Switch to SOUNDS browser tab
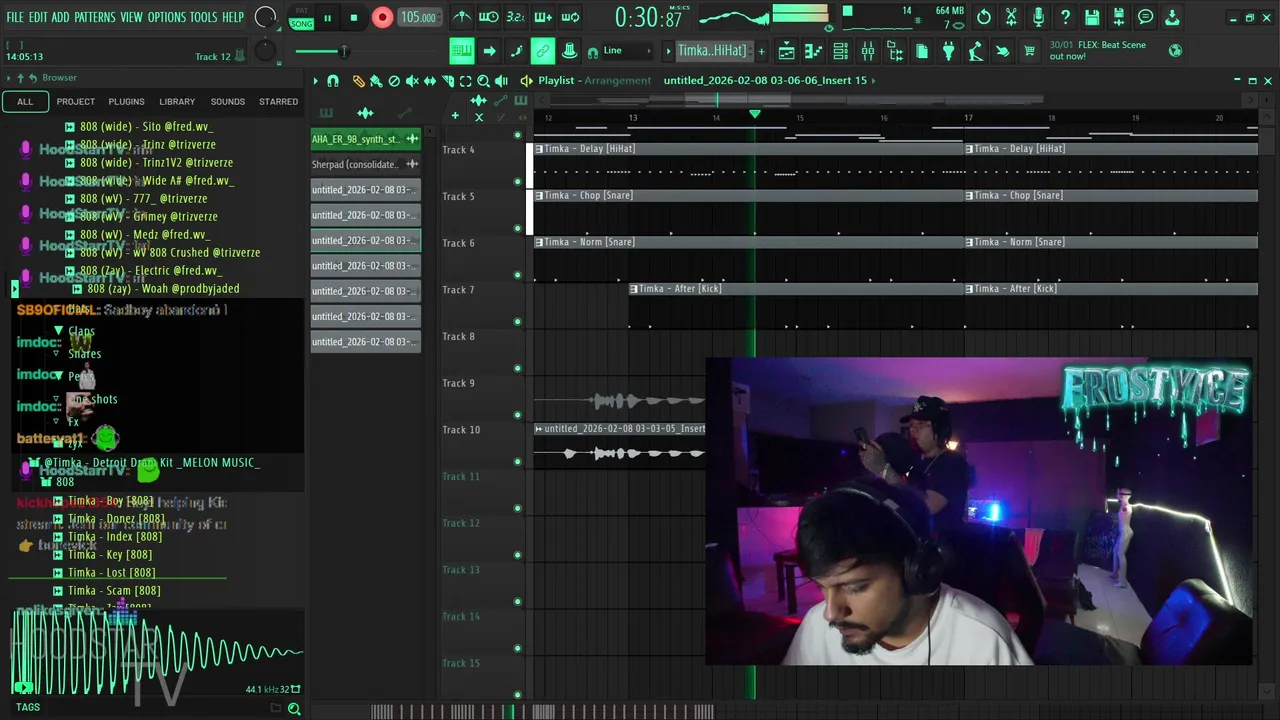This screenshot has width=1280, height=720. pos(227,102)
